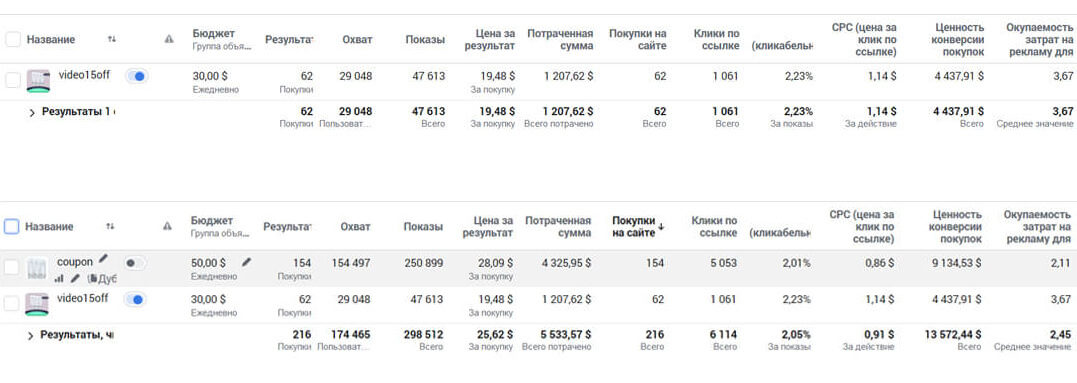
Task: Click the 50,00 $ daily budget value
Action: 209,263
